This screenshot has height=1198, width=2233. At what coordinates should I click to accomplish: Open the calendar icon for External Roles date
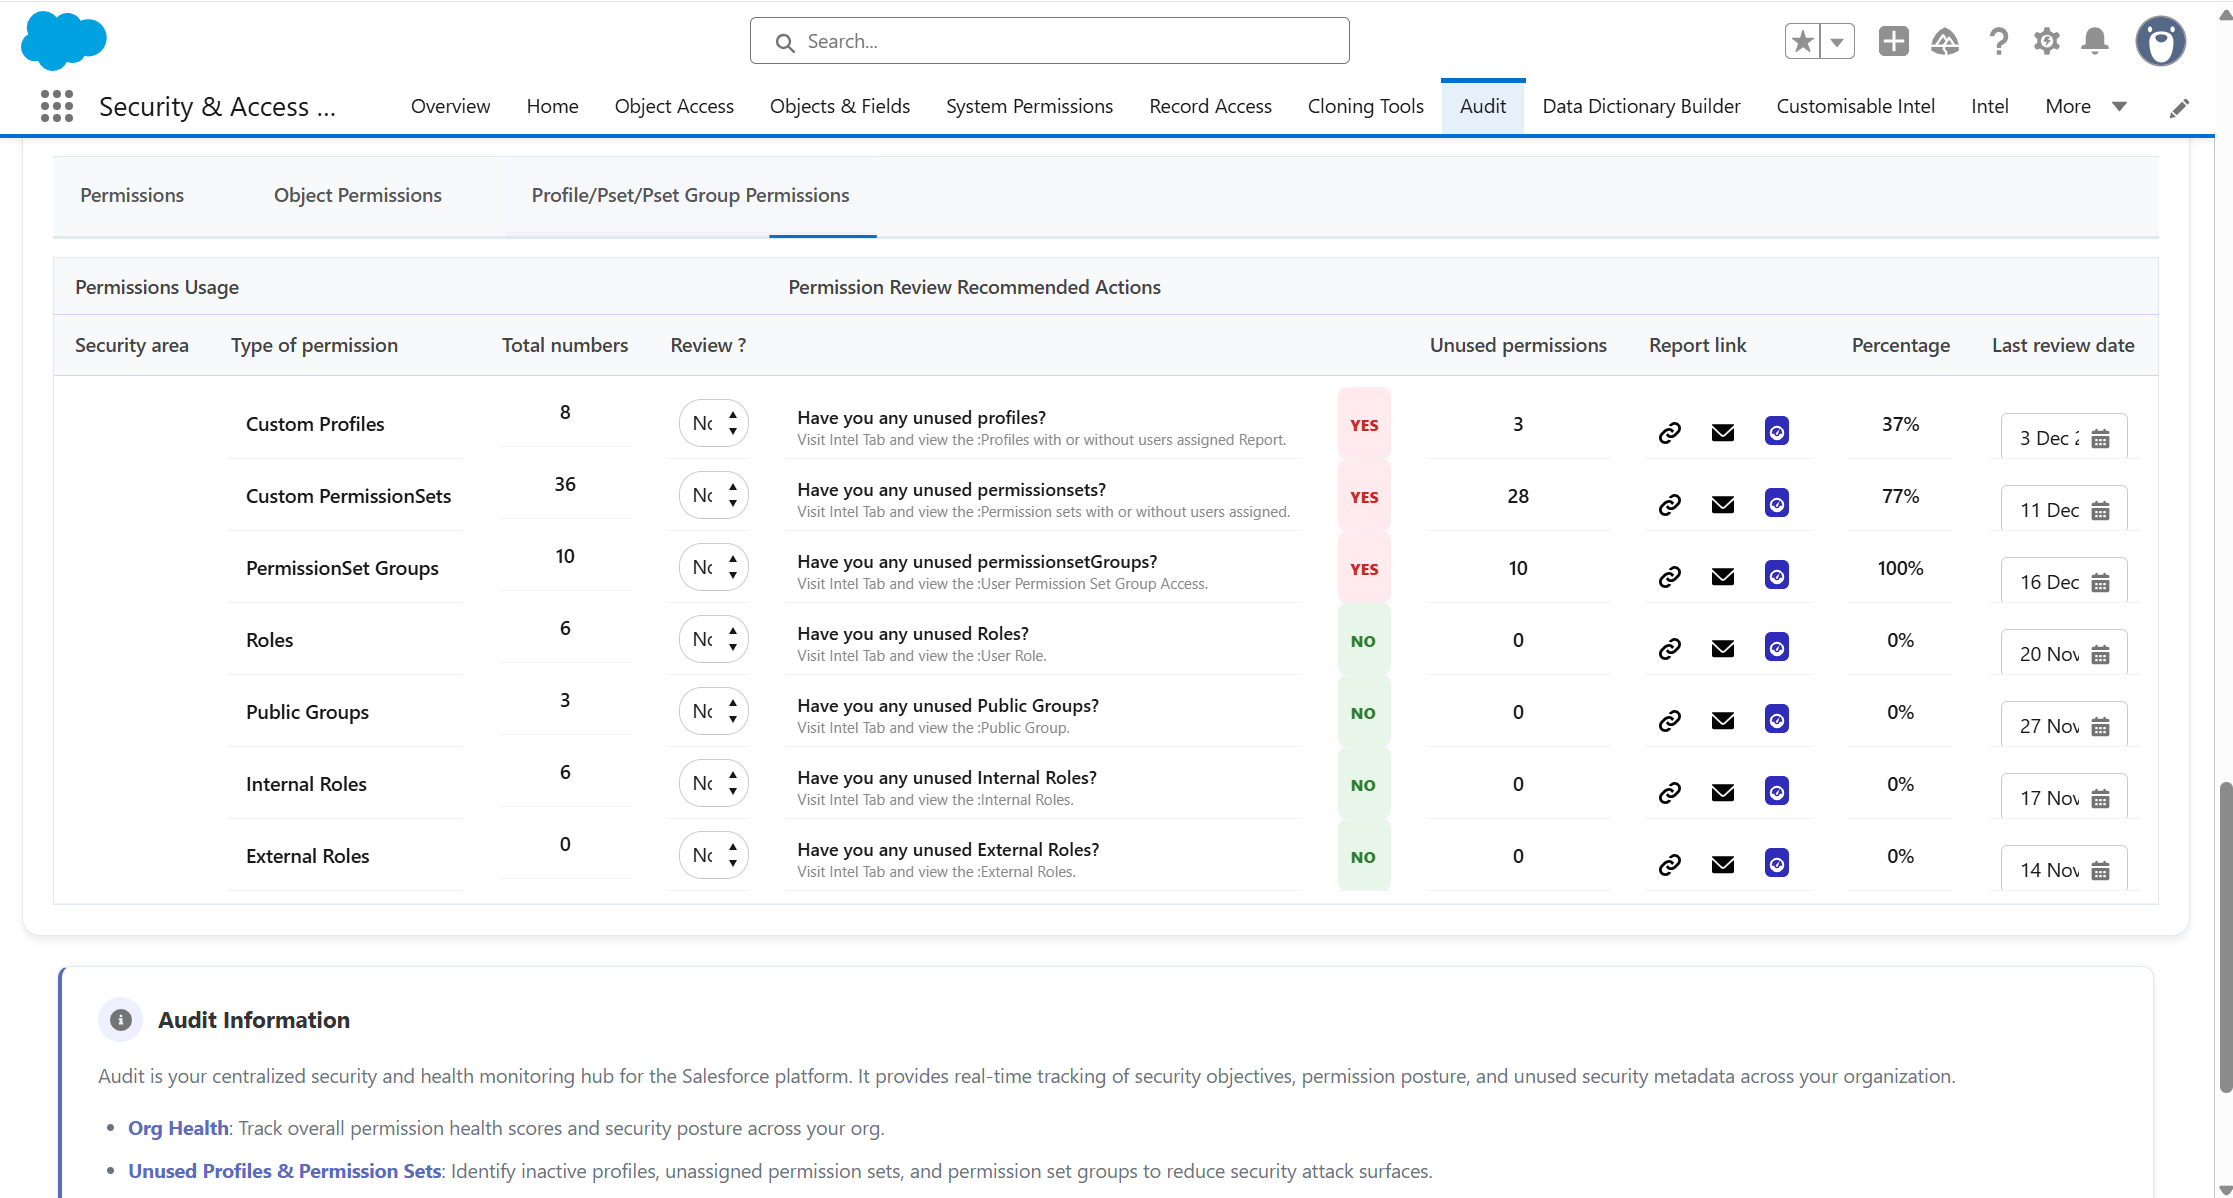pos(2101,870)
